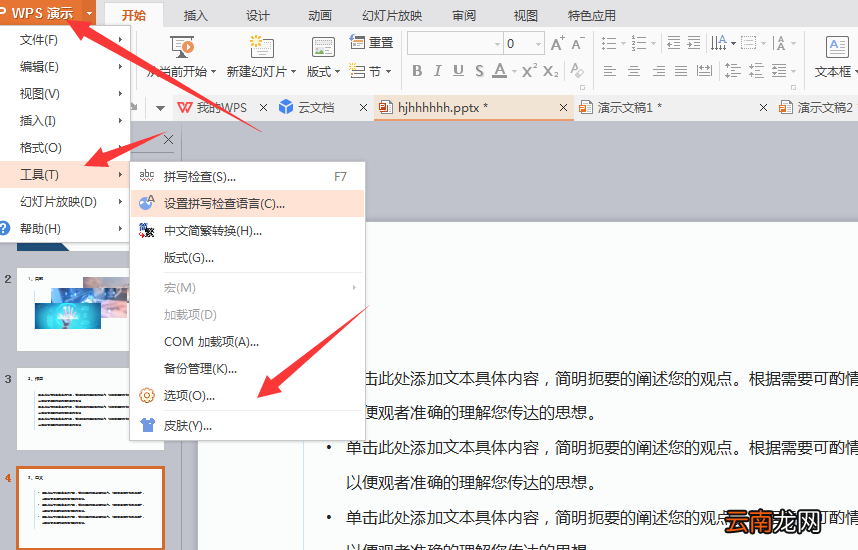The height and width of the screenshot is (550, 858).
Task: Choose 中文简繁转换(H)... entry
Action: coord(247,231)
